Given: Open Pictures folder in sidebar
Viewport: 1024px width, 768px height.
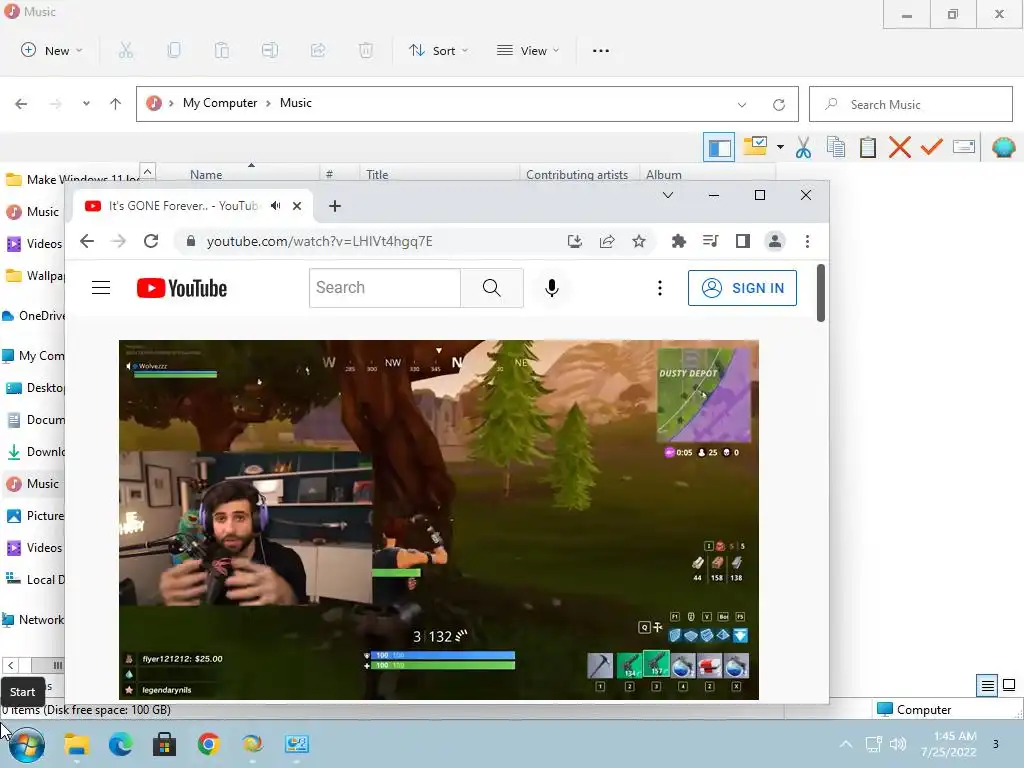Looking at the screenshot, I should pyautogui.click(x=36, y=516).
